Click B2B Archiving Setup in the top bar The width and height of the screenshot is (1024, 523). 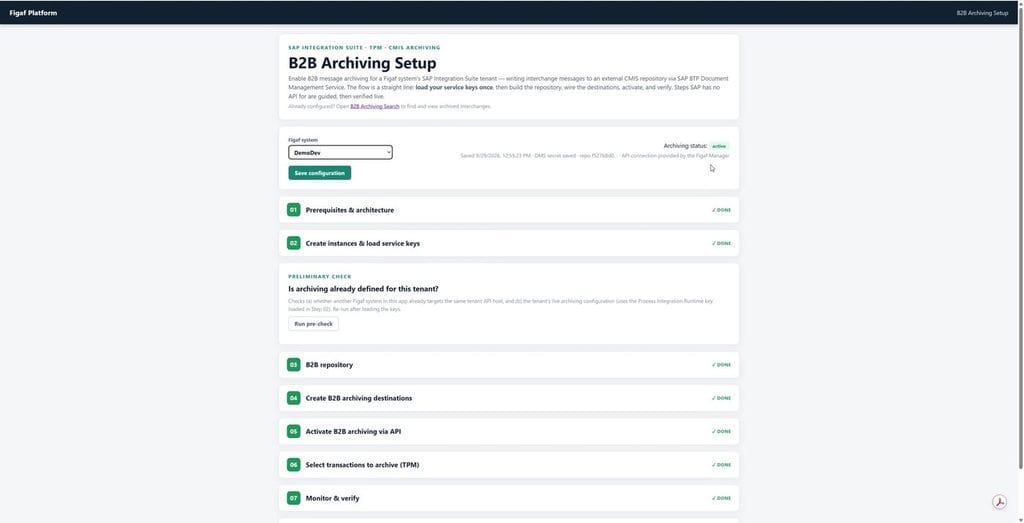(x=982, y=13)
